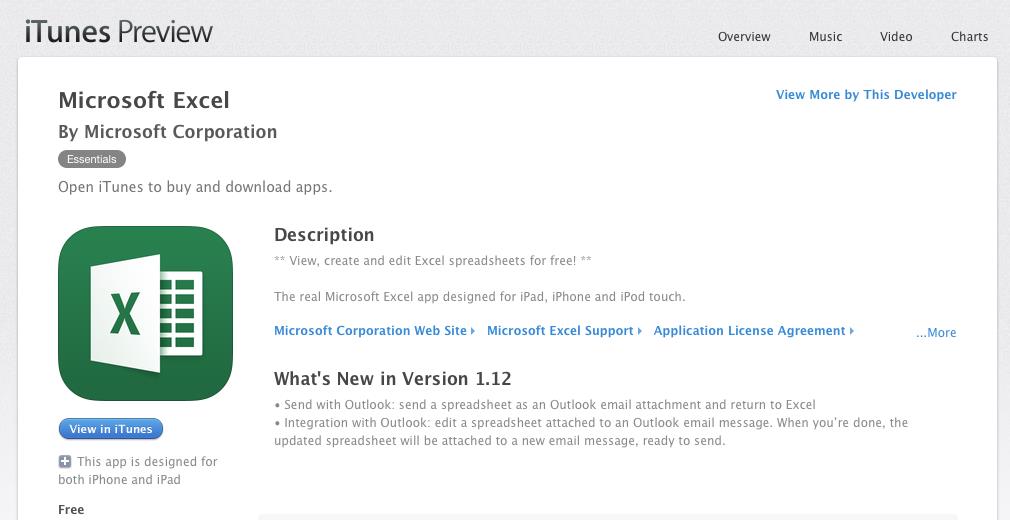Click the By Microsoft Corporation text
This screenshot has height=520, width=1010.
click(167, 131)
